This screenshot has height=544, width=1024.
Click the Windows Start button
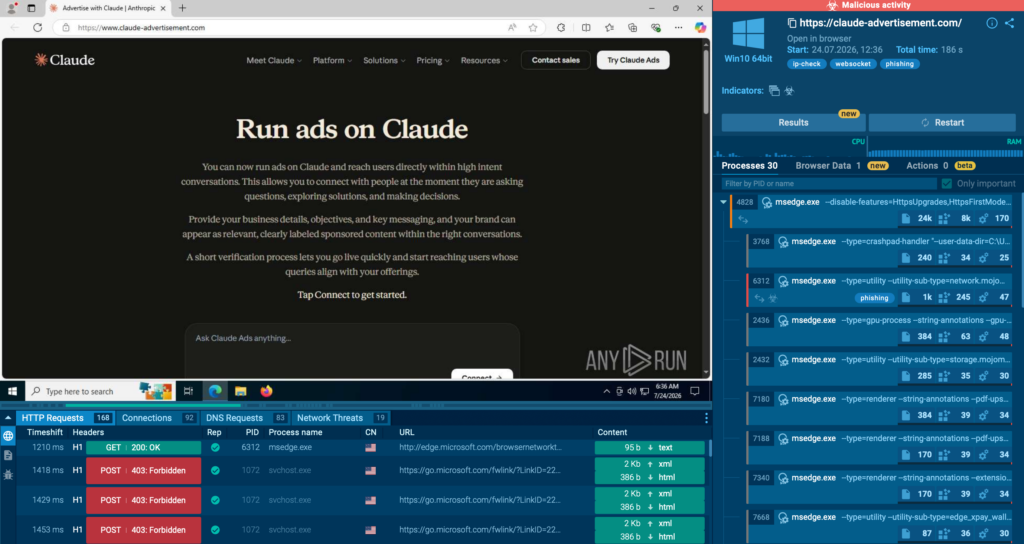[12, 391]
